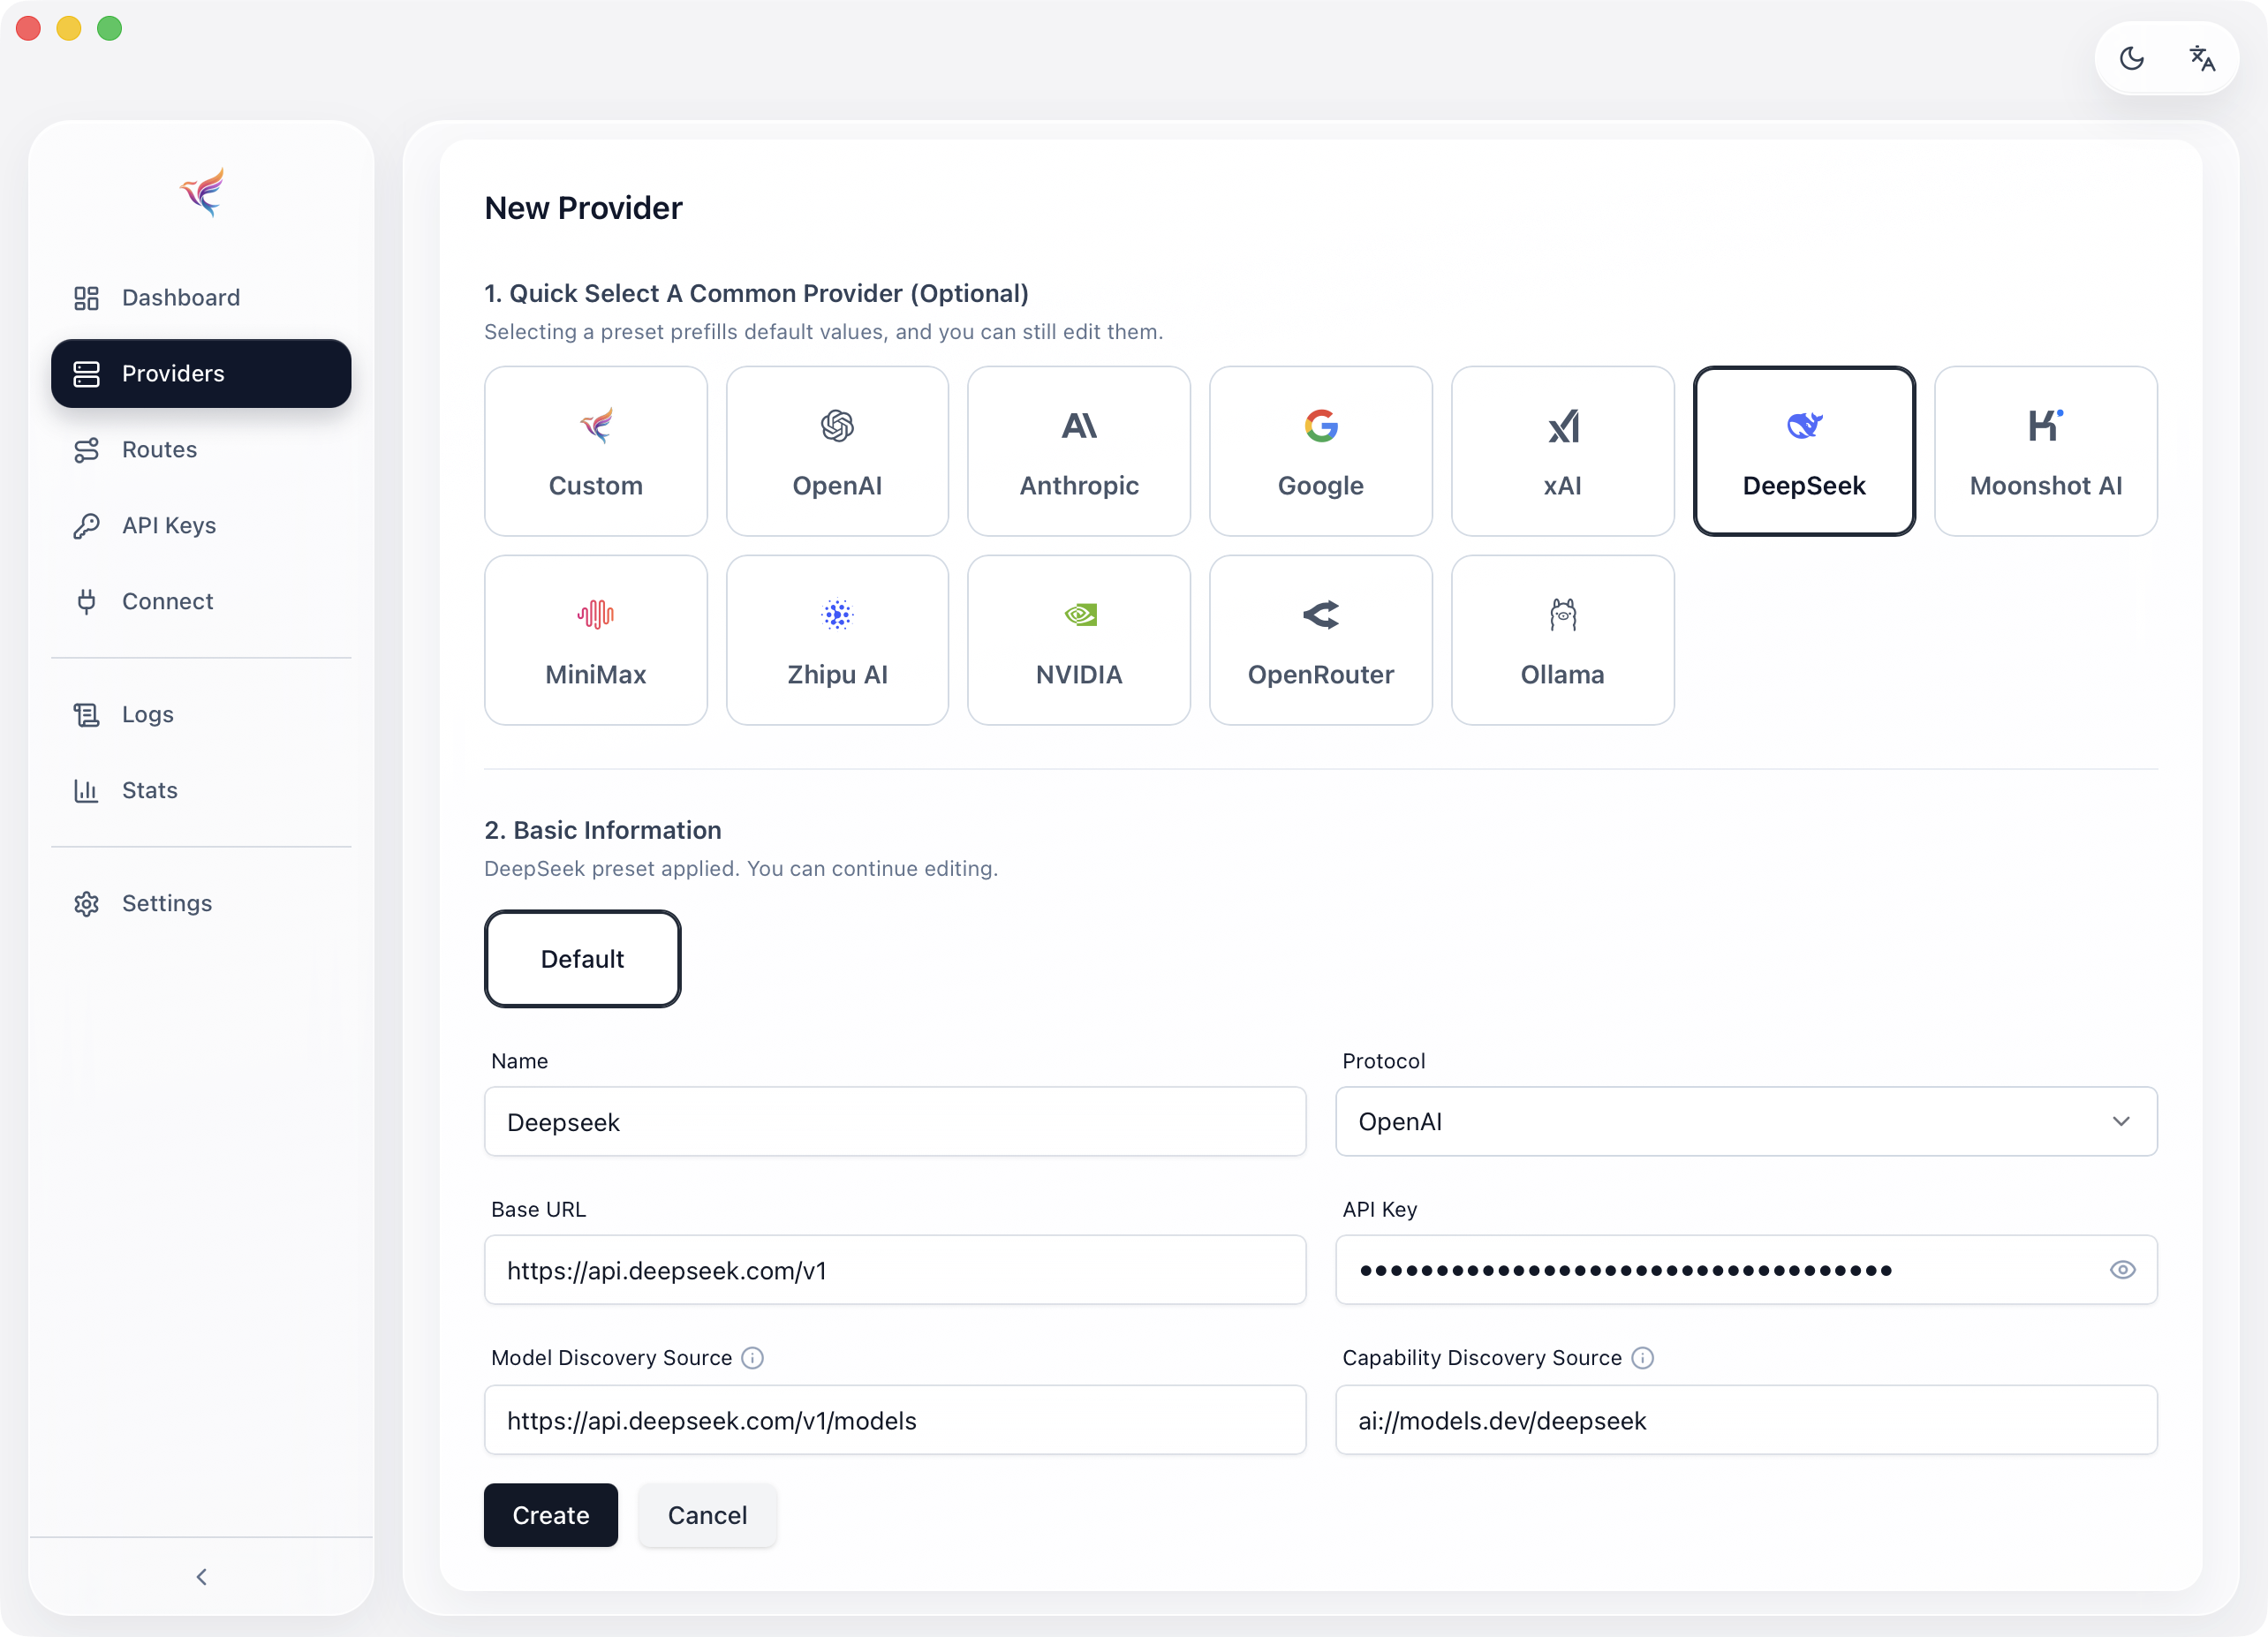Show Capability Discovery Source info tooltip
The width and height of the screenshot is (2268, 1637).
click(1643, 1358)
